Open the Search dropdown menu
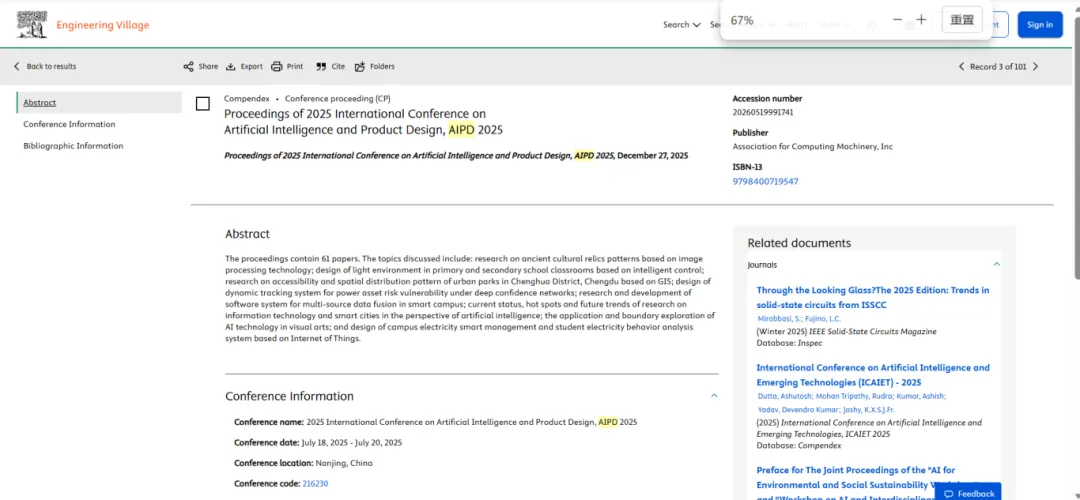The image size is (1080, 500). click(681, 25)
